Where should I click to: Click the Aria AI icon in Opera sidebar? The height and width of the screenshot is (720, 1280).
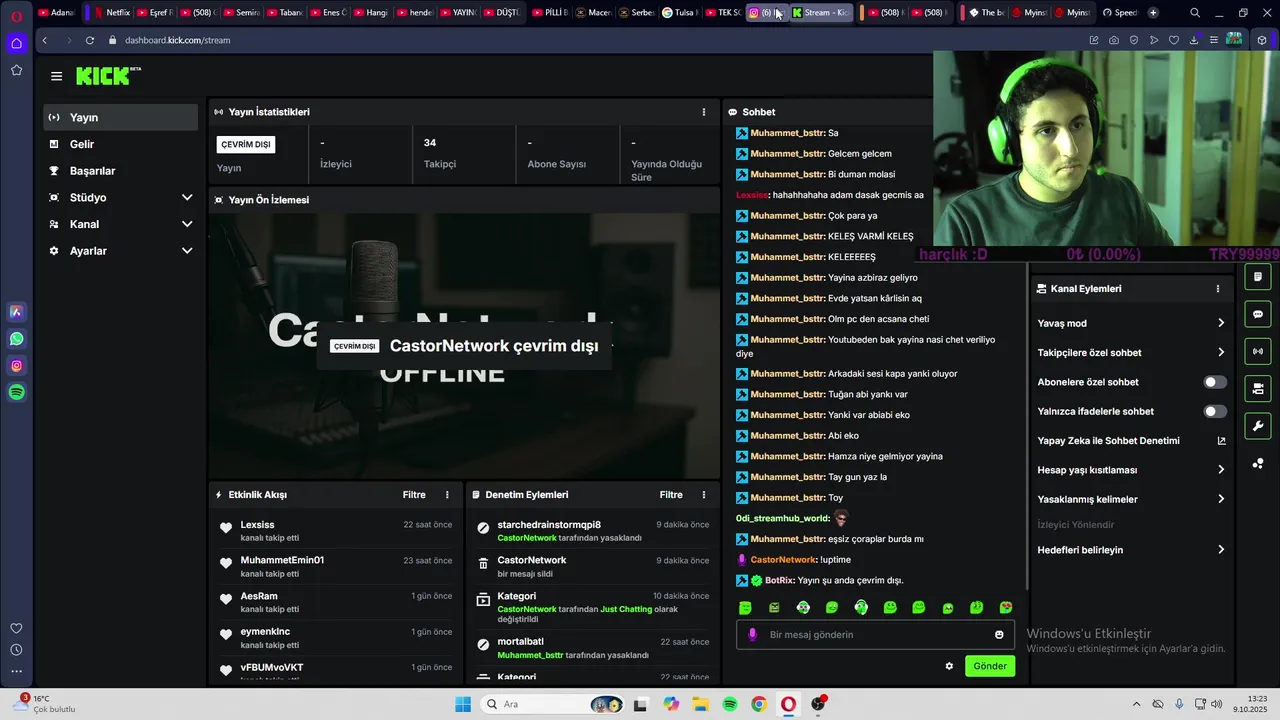coord(16,312)
